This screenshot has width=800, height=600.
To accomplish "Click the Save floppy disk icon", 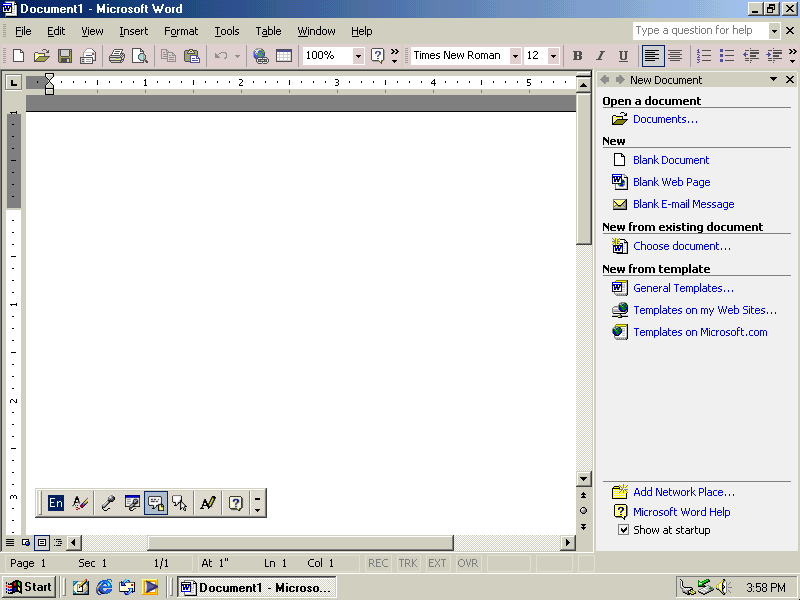I will 65,56.
